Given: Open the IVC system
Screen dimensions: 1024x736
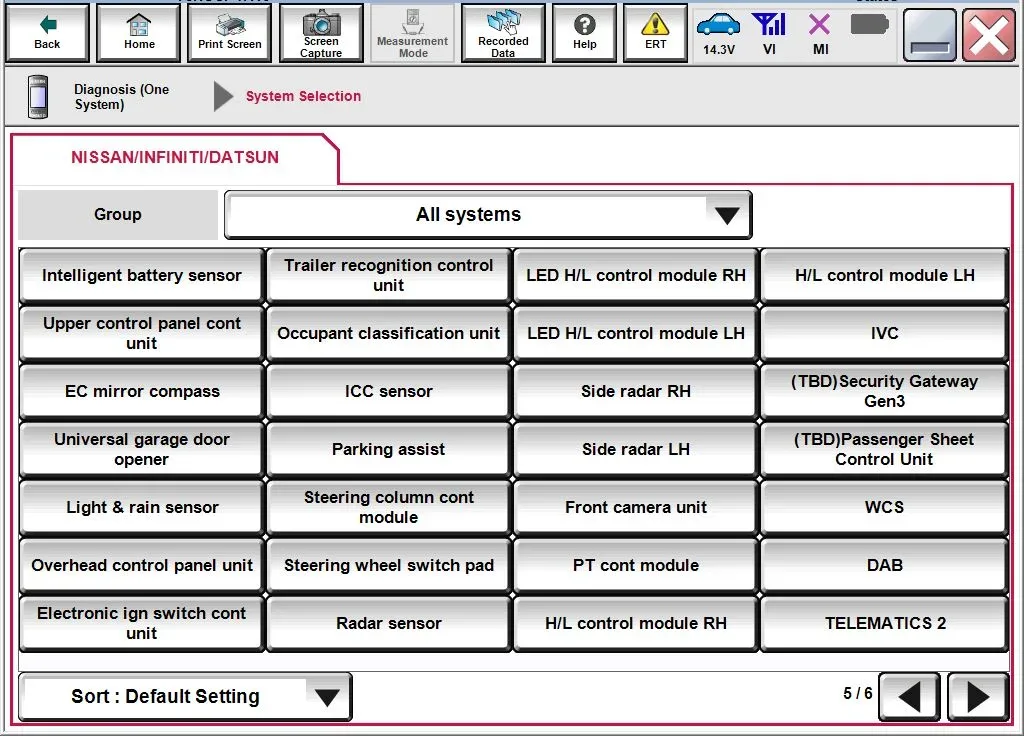Looking at the screenshot, I should click(884, 334).
